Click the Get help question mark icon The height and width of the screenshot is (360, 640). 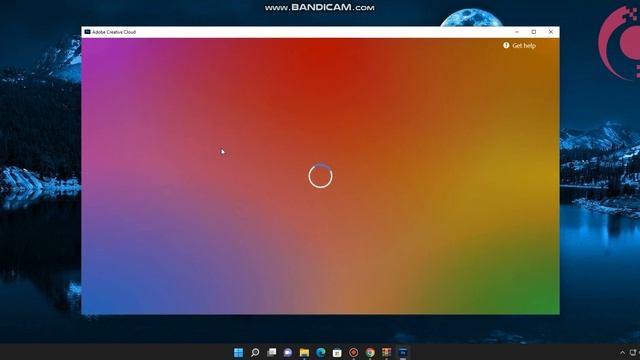point(506,45)
